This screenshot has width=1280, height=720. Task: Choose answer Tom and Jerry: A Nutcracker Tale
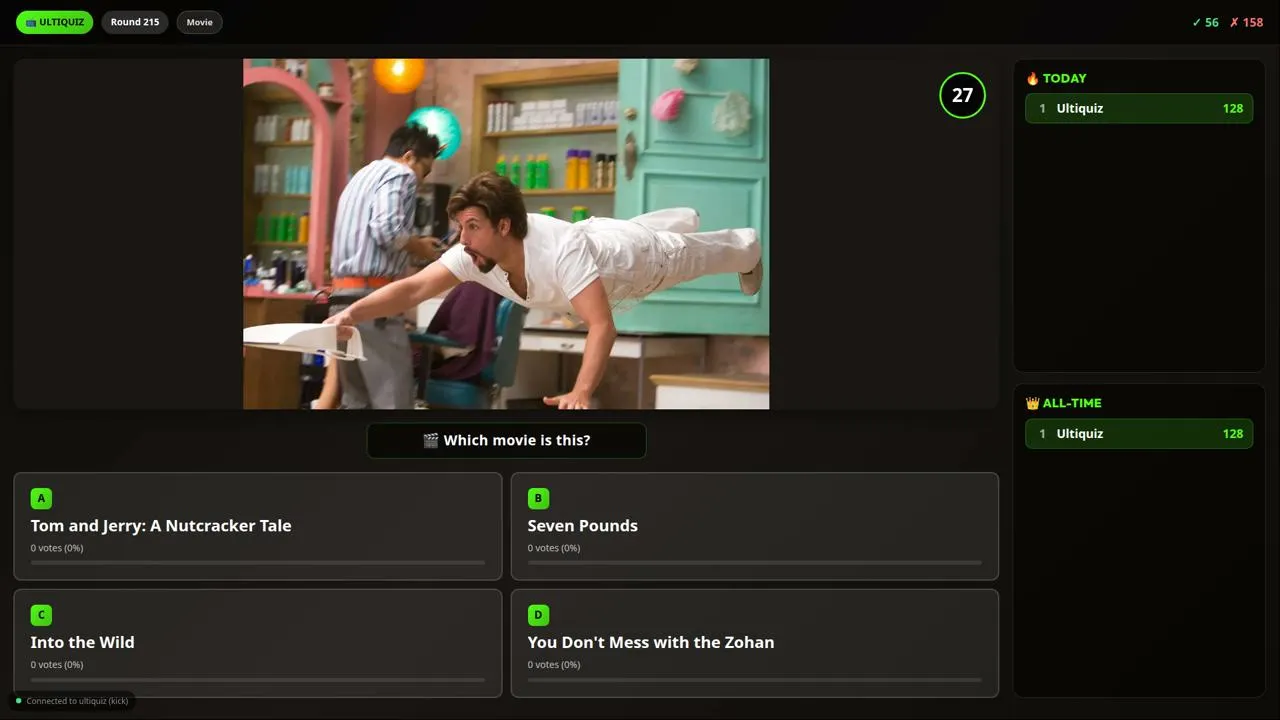(258, 526)
